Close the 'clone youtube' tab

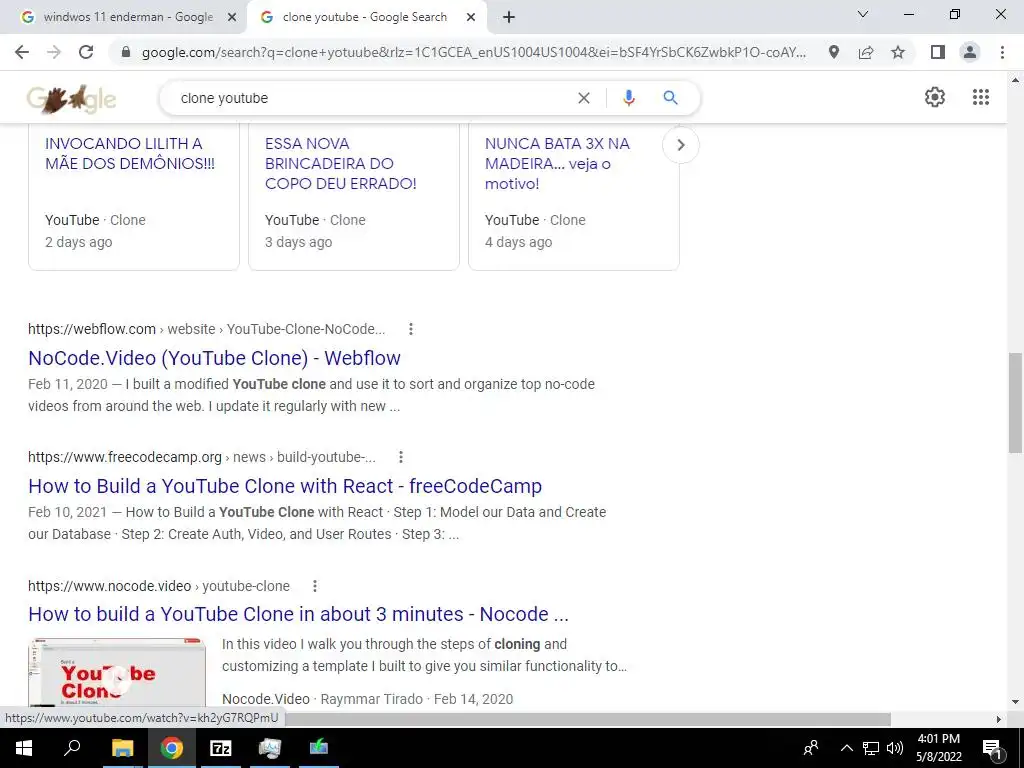471,18
